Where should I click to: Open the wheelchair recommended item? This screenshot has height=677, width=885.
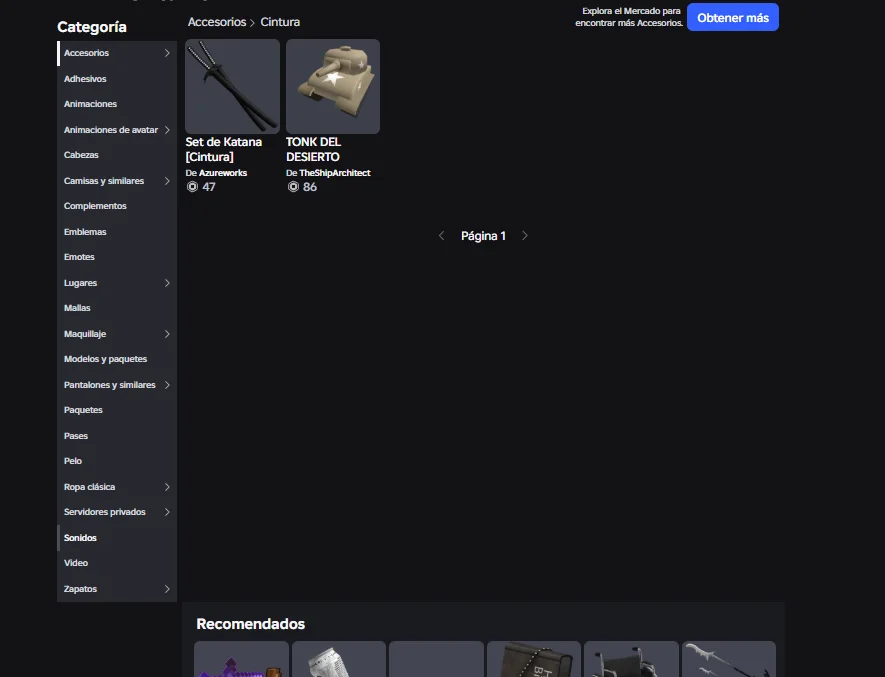(631, 661)
